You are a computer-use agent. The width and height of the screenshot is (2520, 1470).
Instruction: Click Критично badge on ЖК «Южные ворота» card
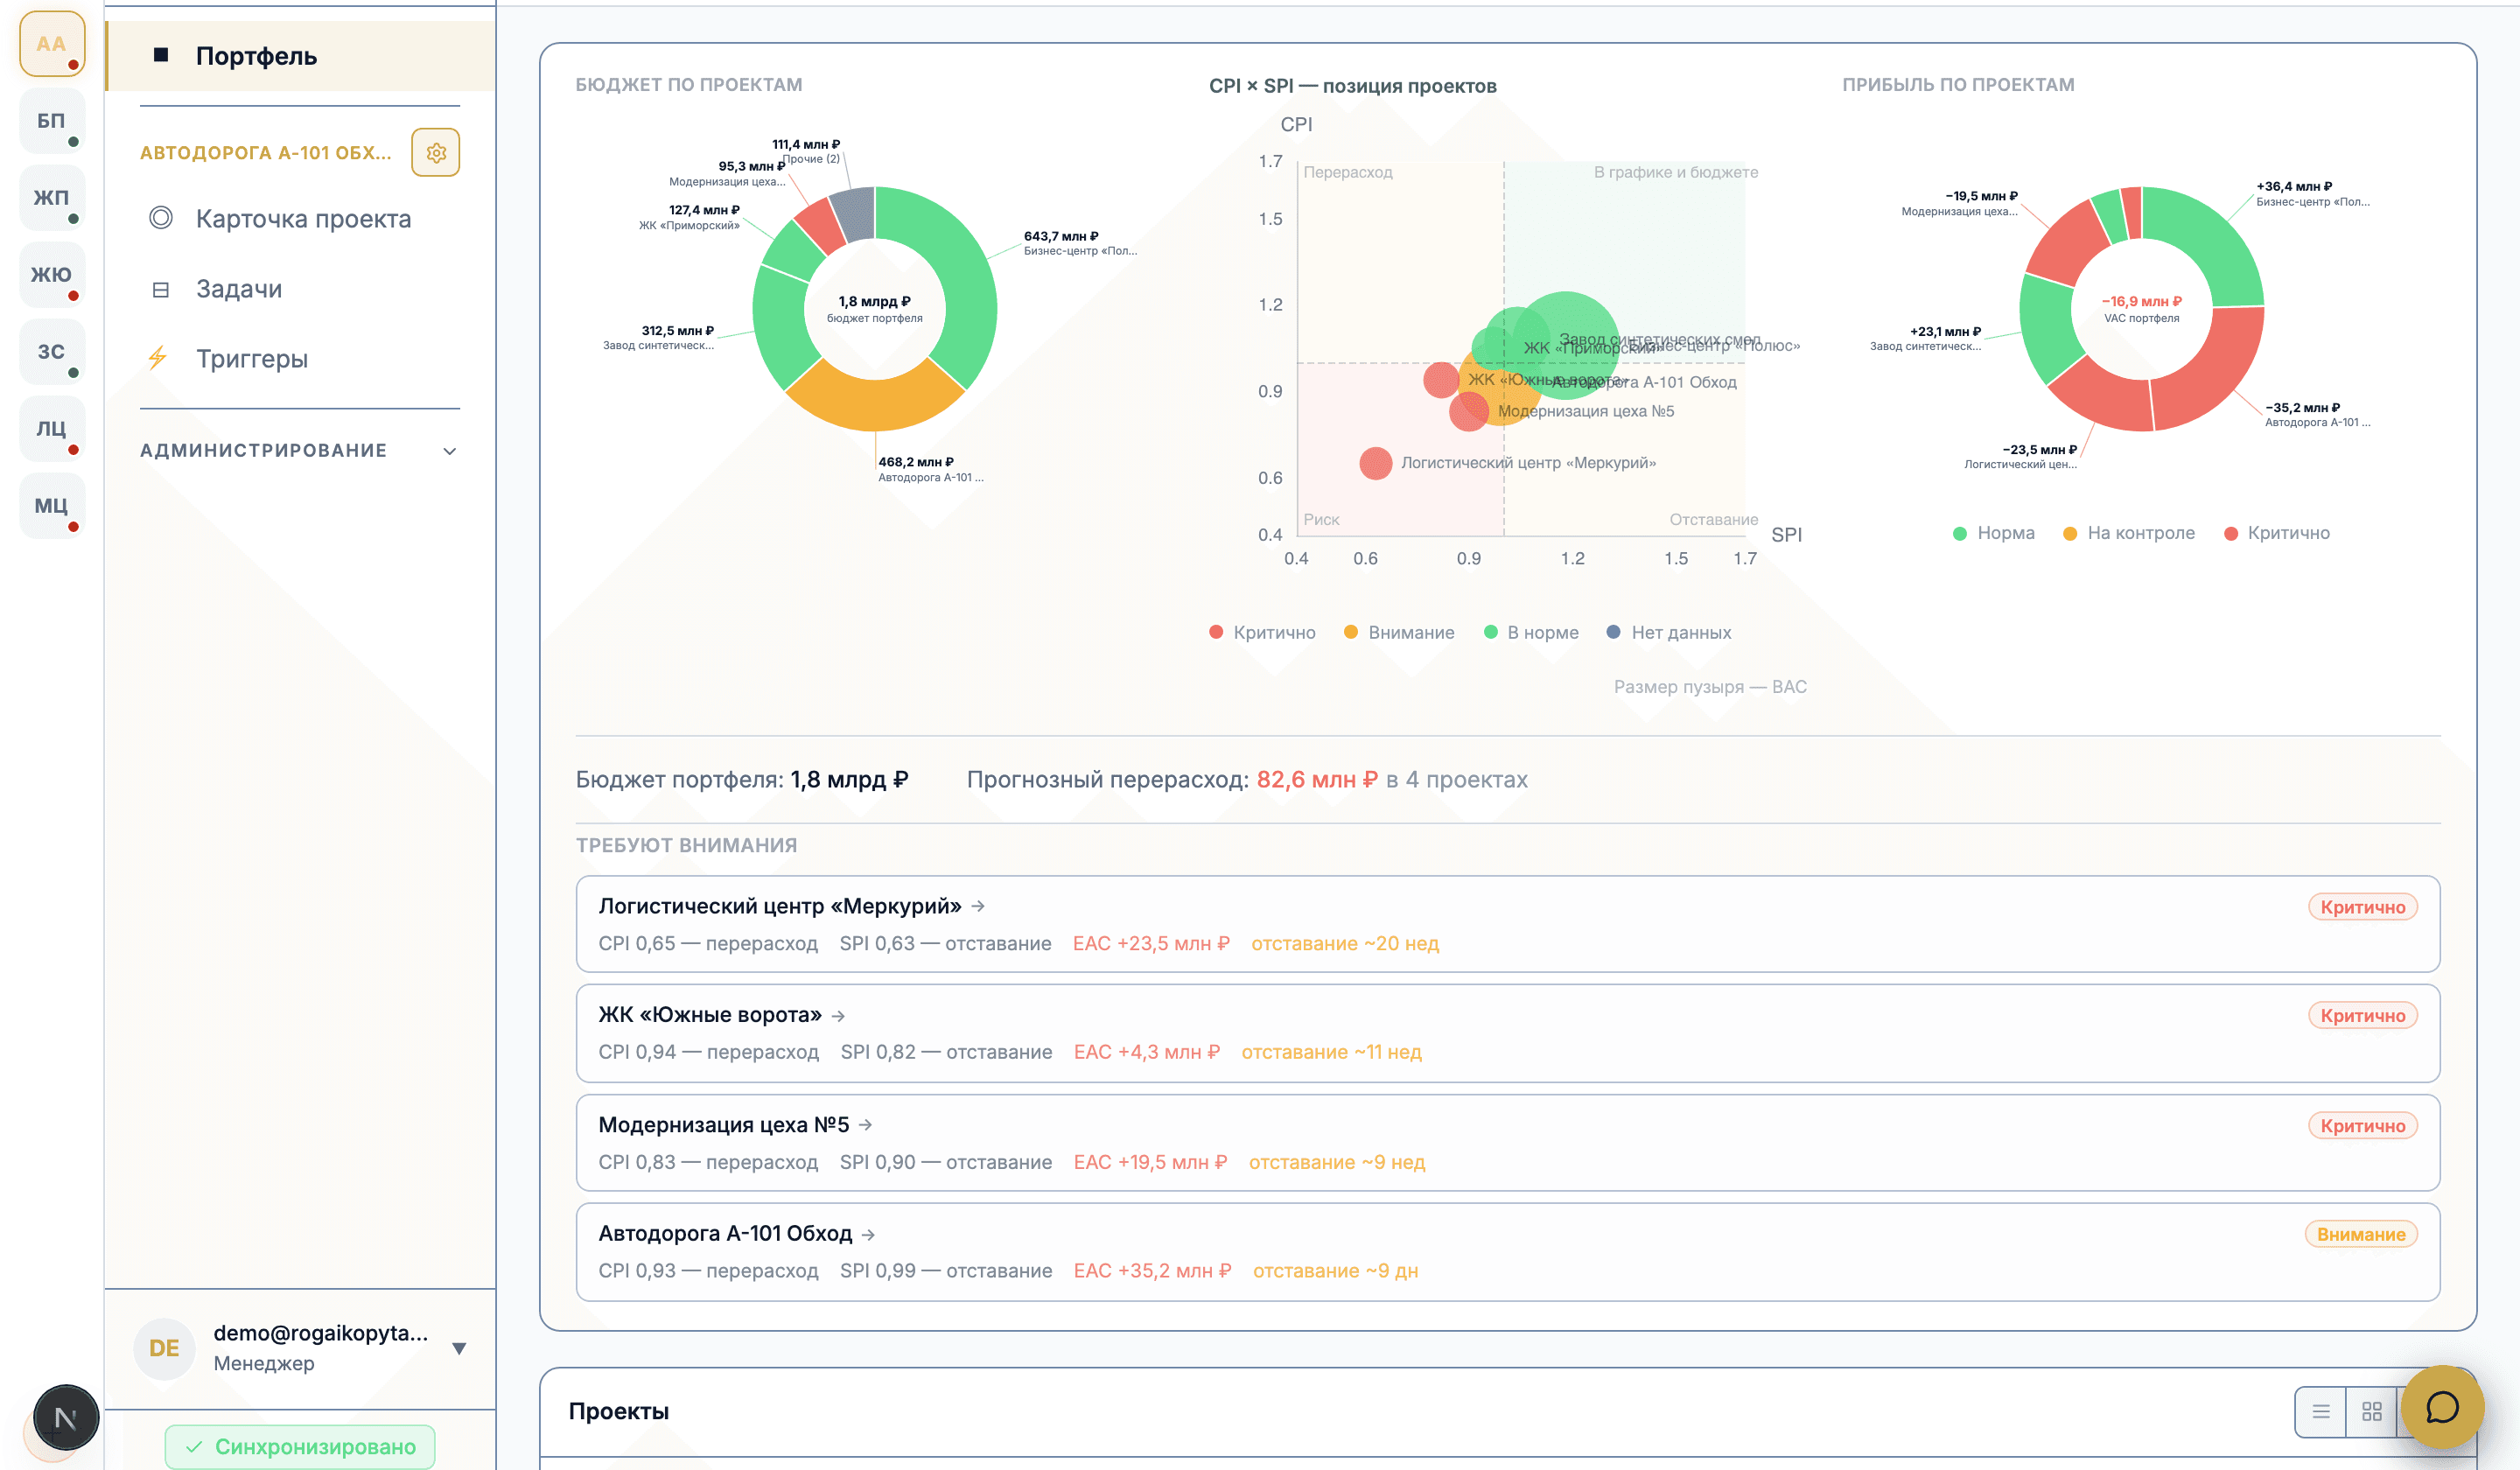[2363, 1016]
